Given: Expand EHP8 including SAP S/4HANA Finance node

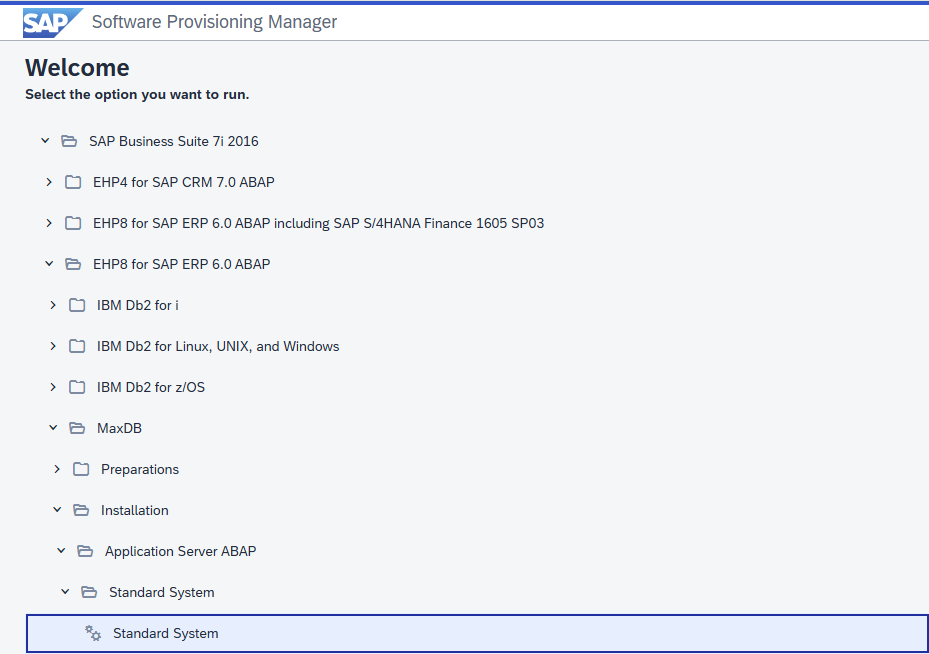Looking at the screenshot, I should [x=49, y=223].
